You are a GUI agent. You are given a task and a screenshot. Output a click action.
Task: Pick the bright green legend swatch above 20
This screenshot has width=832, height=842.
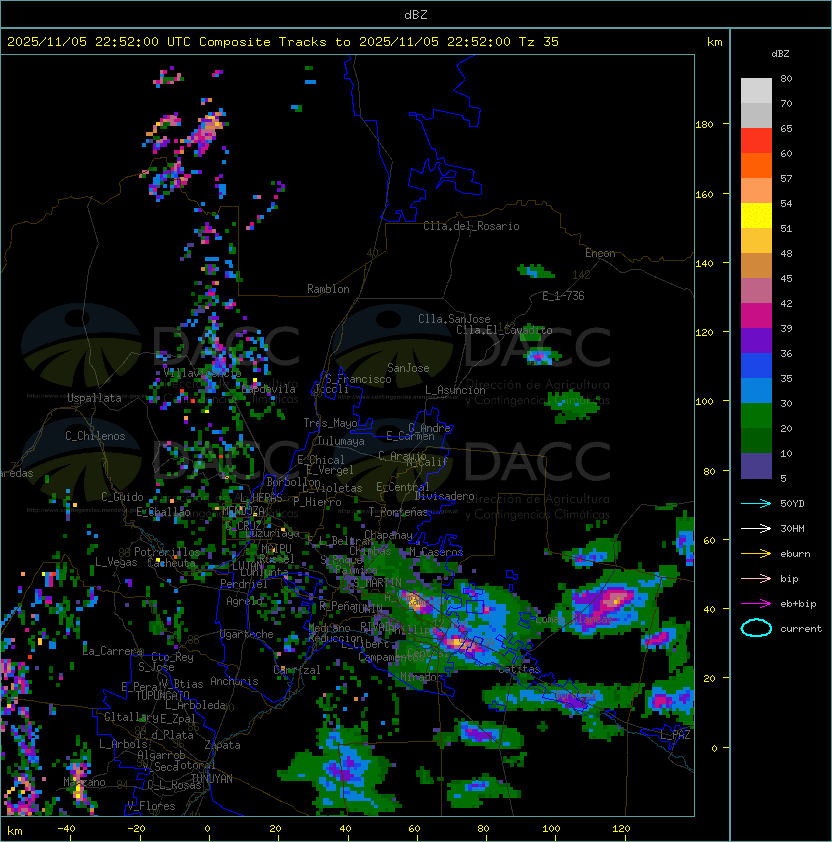pyautogui.click(x=756, y=416)
